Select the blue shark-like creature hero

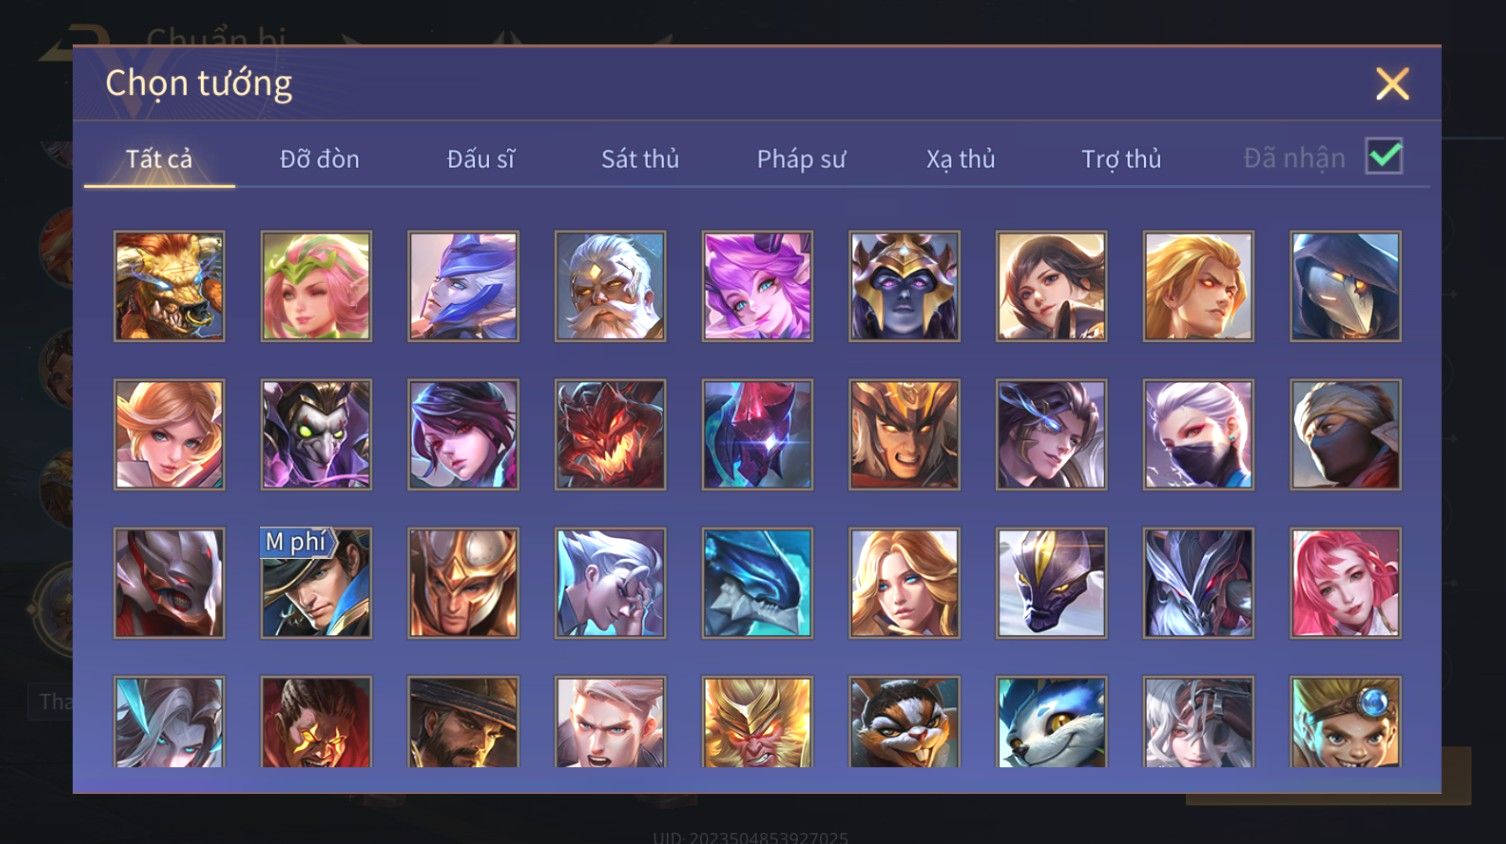757,583
